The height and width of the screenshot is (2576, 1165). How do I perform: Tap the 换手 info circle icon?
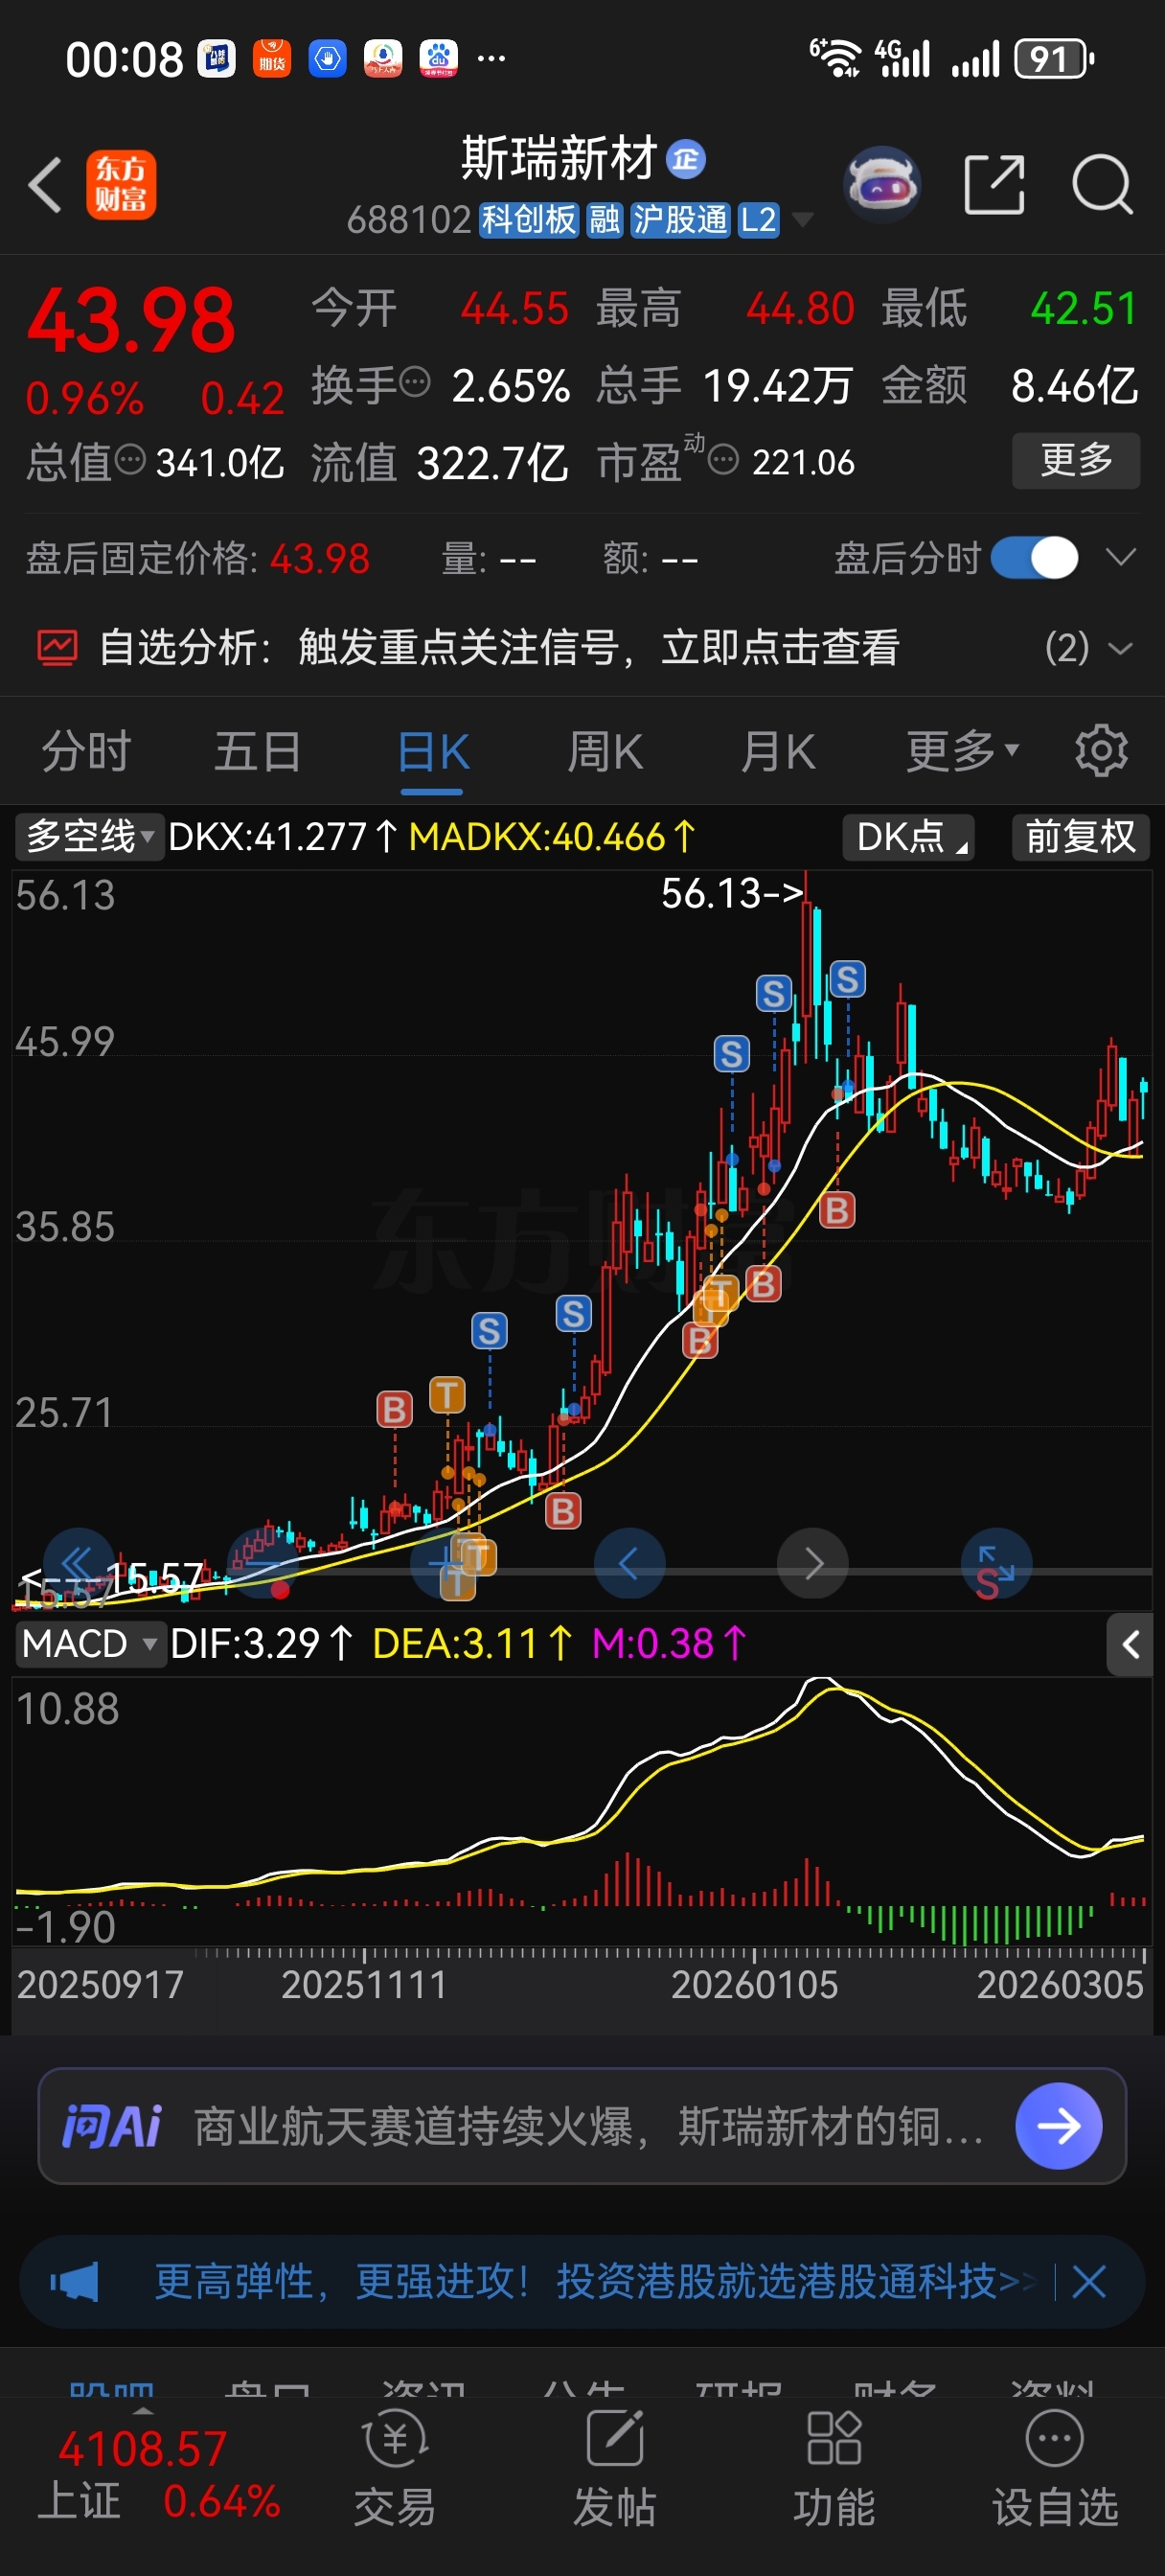tap(415, 381)
